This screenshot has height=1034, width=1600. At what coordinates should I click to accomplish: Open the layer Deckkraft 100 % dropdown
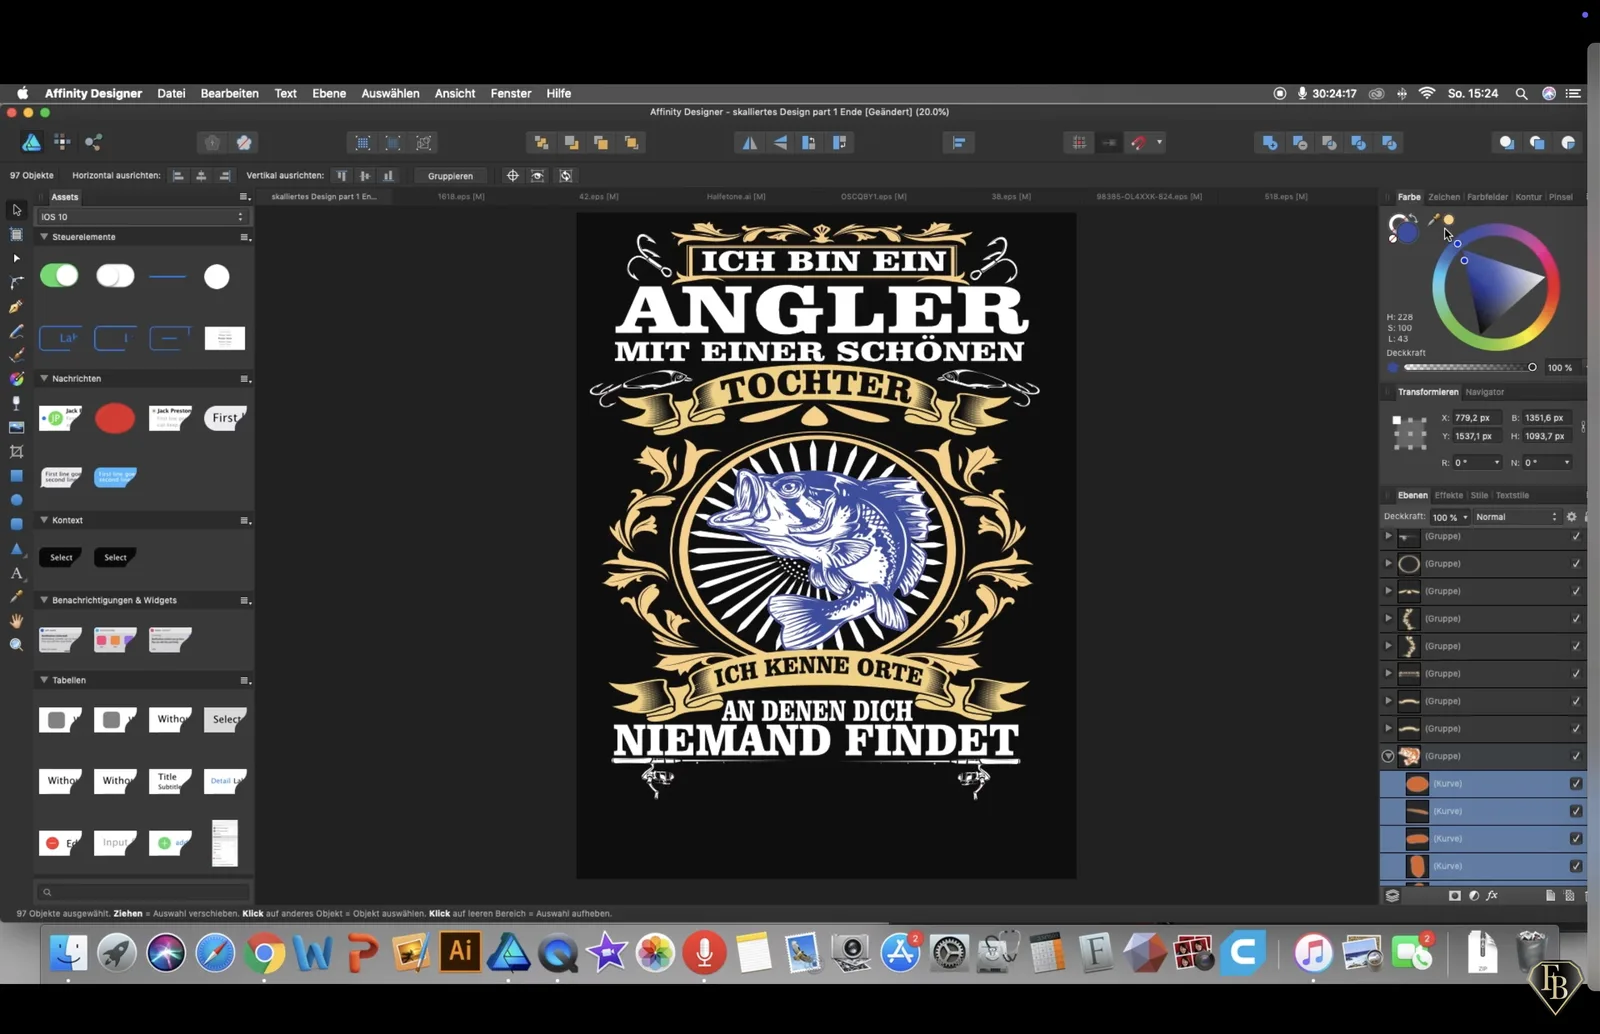pos(1450,517)
